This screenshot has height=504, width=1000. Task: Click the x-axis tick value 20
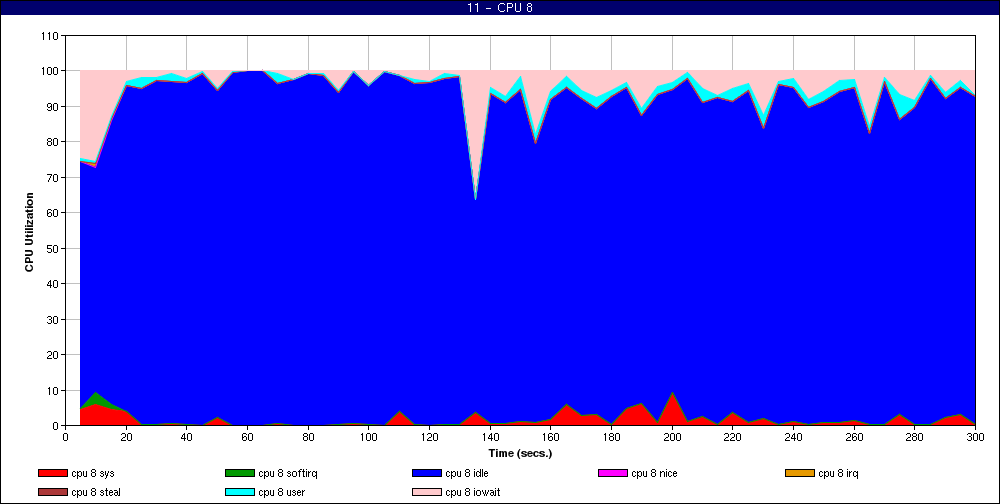click(x=126, y=437)
